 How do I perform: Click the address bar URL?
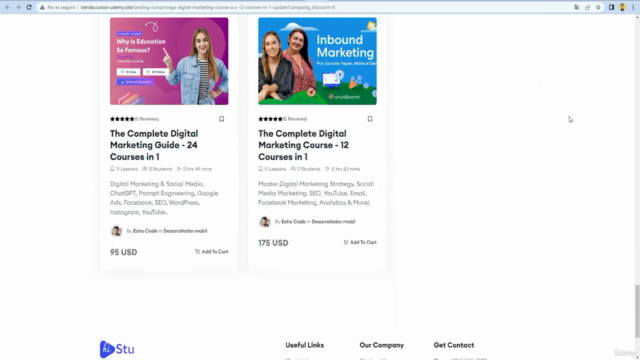(x=208, y=7)
